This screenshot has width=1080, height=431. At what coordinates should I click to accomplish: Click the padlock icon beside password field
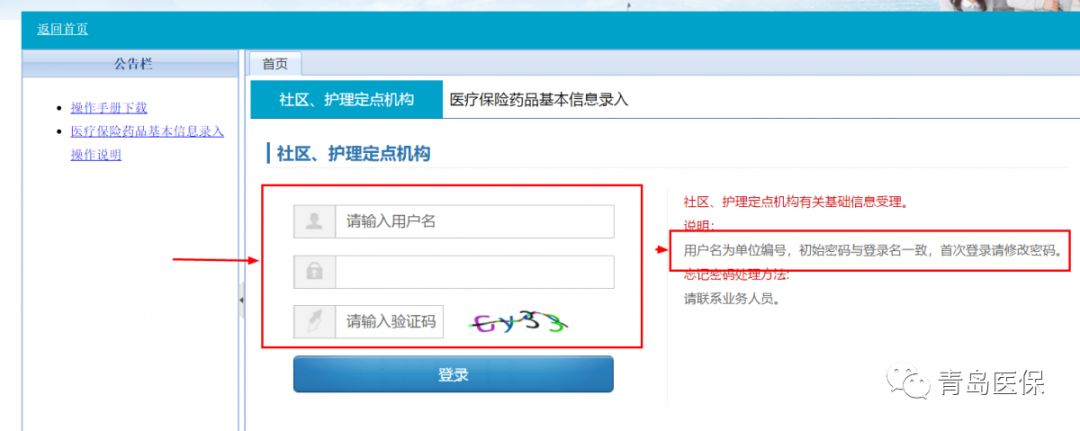tap(315, 272)
